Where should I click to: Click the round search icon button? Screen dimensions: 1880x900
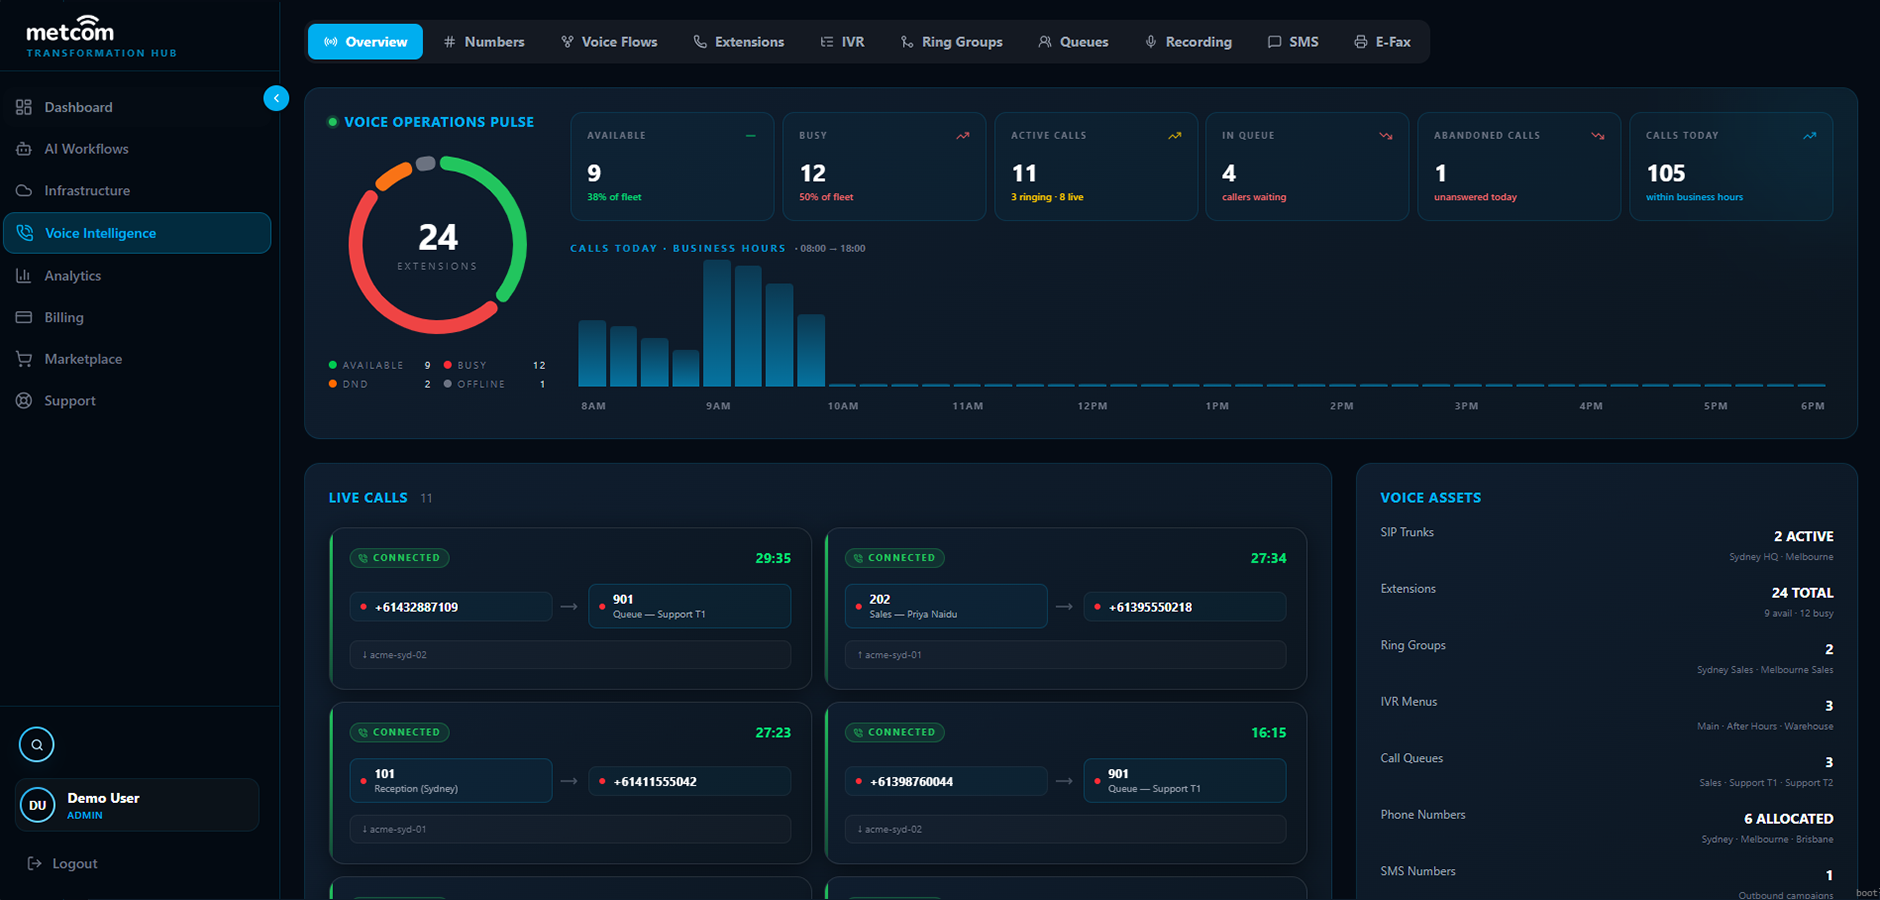pos(37,744)
